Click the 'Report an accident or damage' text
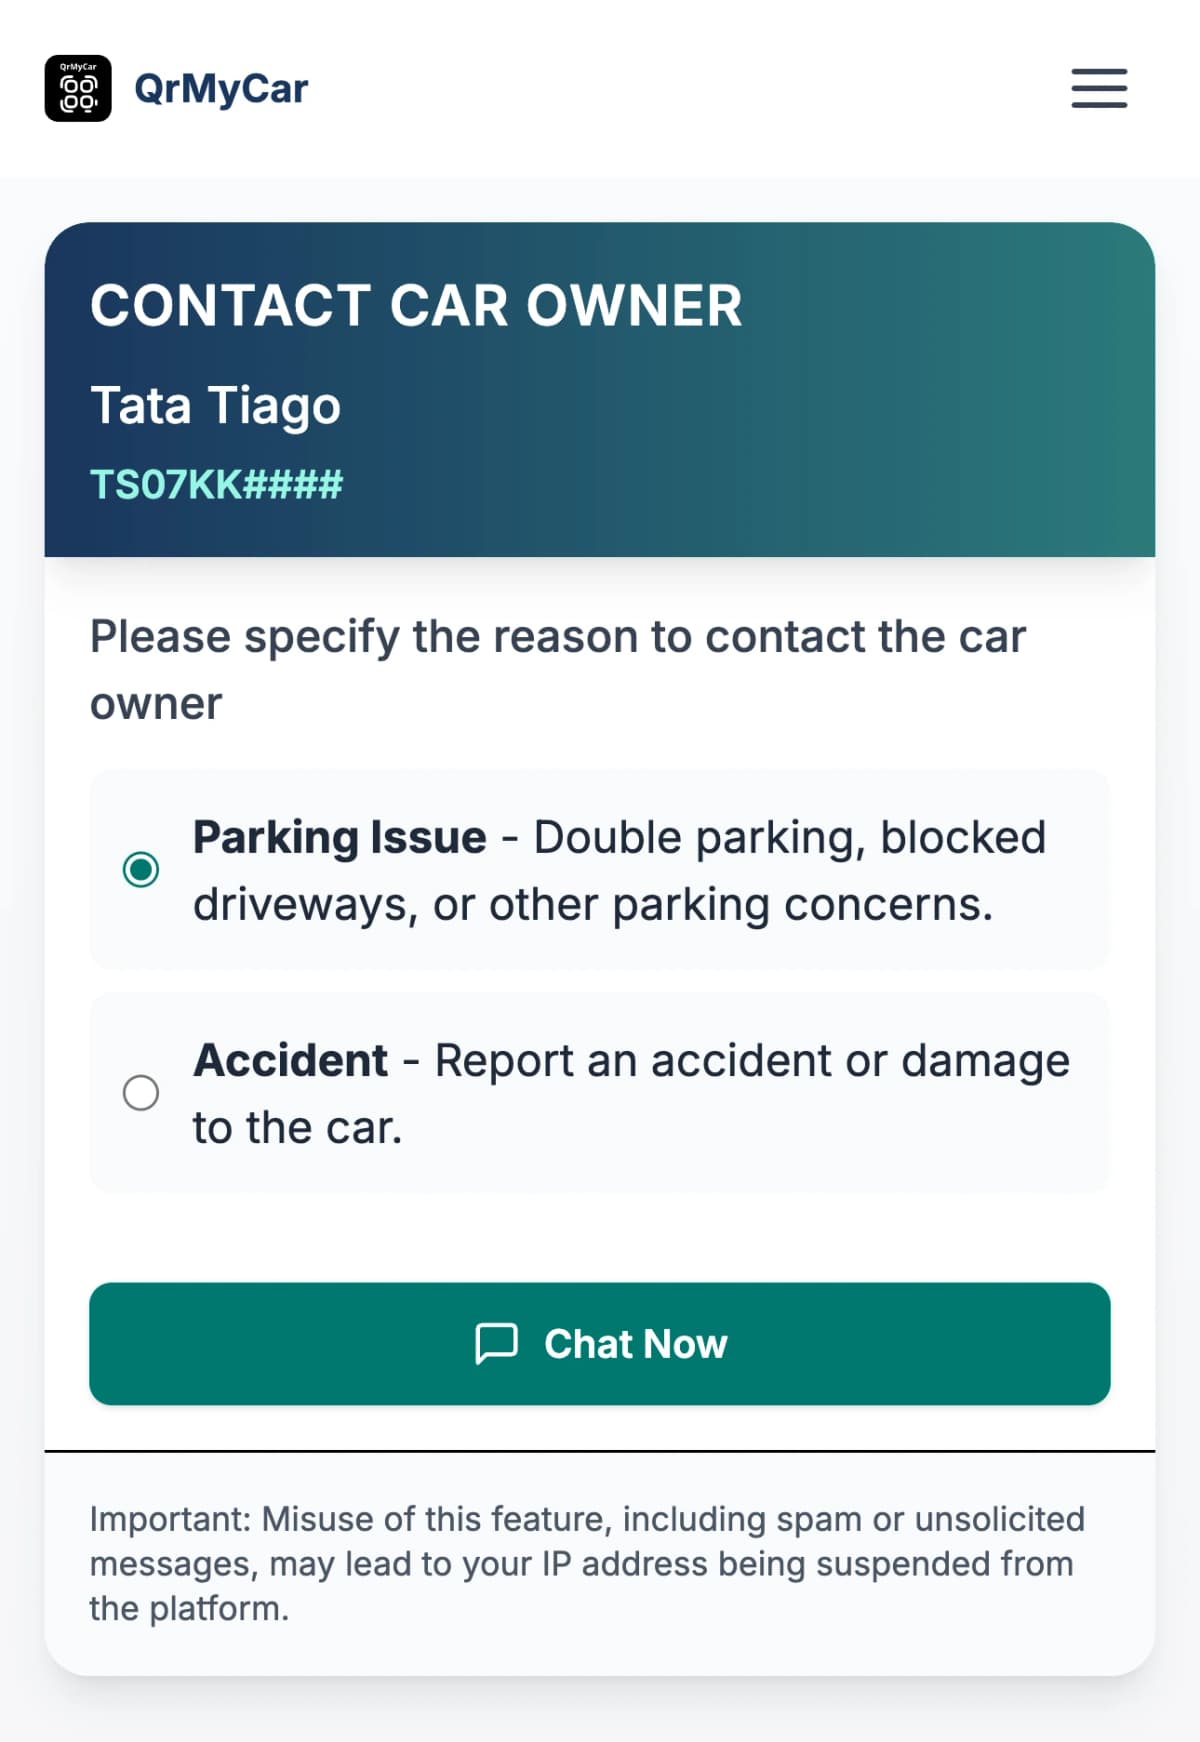1200x1742 pixels. point(751,1060)
